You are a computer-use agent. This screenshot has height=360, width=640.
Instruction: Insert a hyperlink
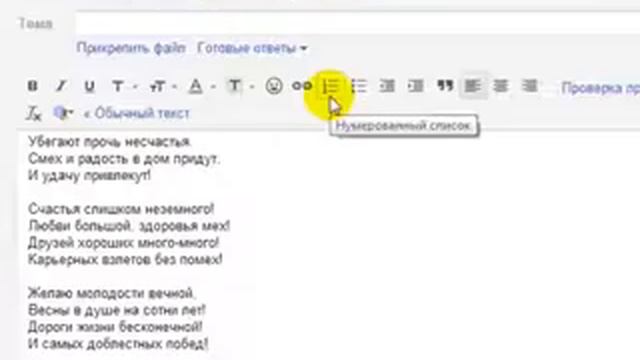(302, 86)
